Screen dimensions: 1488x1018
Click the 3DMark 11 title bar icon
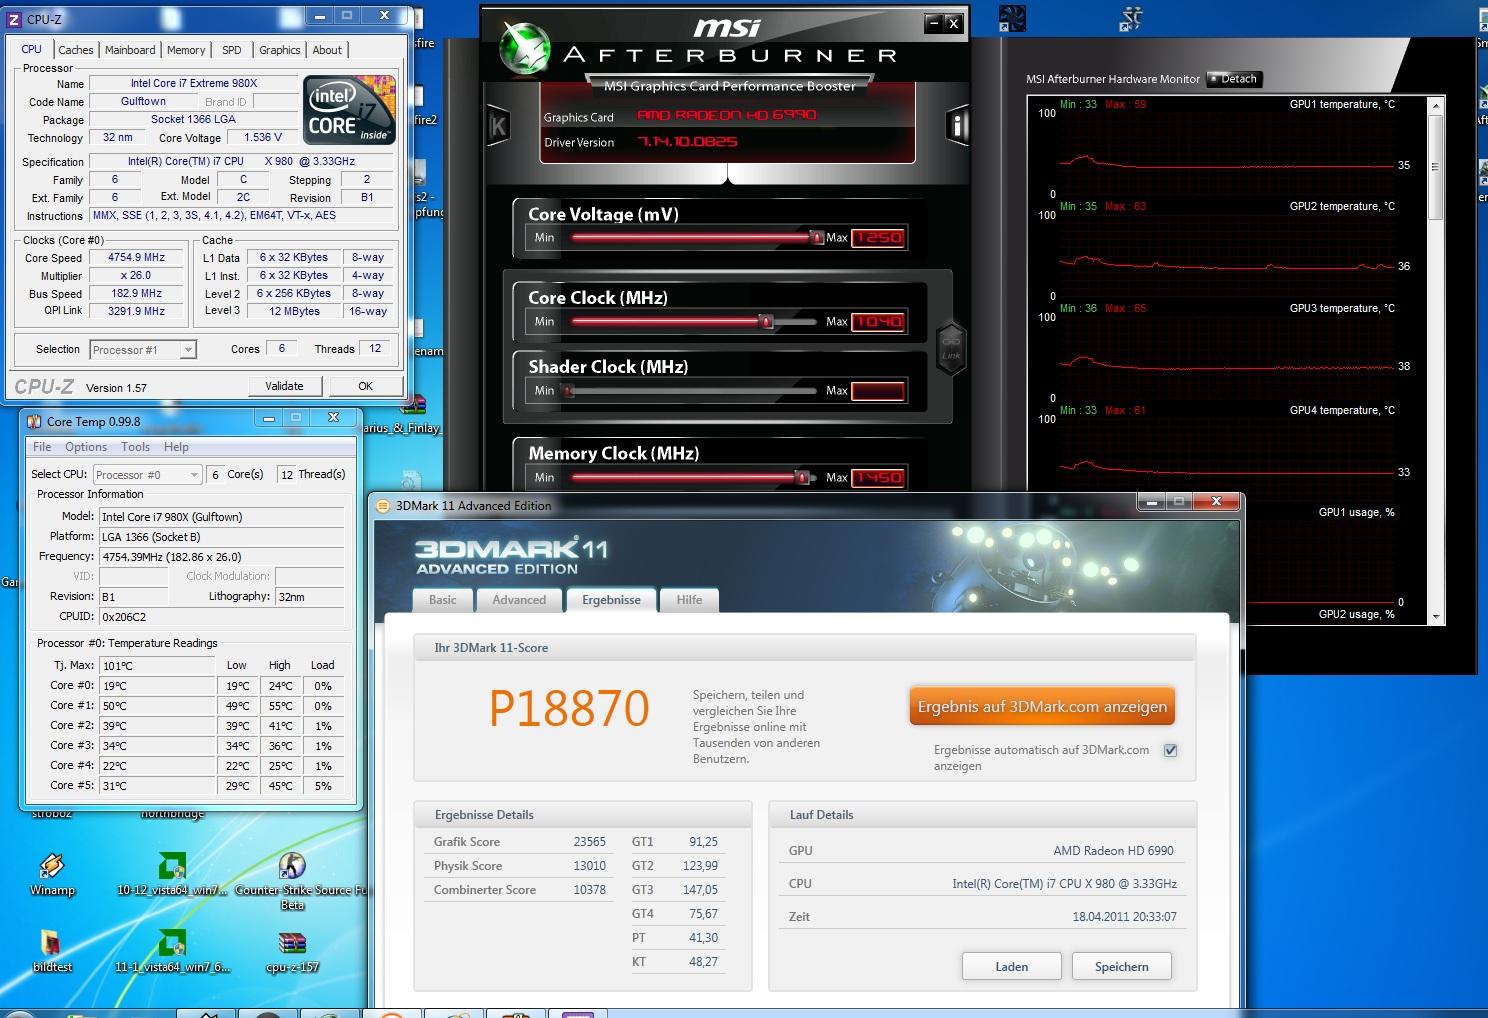383,505
